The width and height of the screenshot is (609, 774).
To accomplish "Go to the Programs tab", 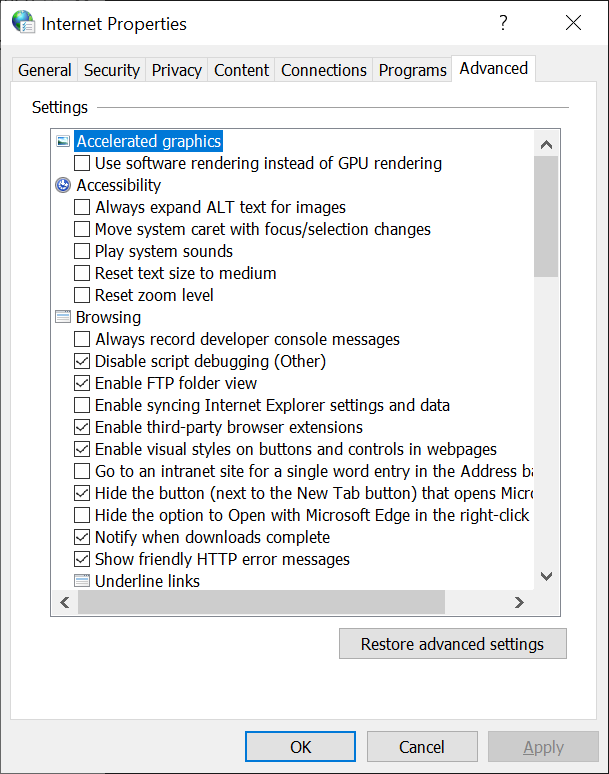I will tap(413, 70).
